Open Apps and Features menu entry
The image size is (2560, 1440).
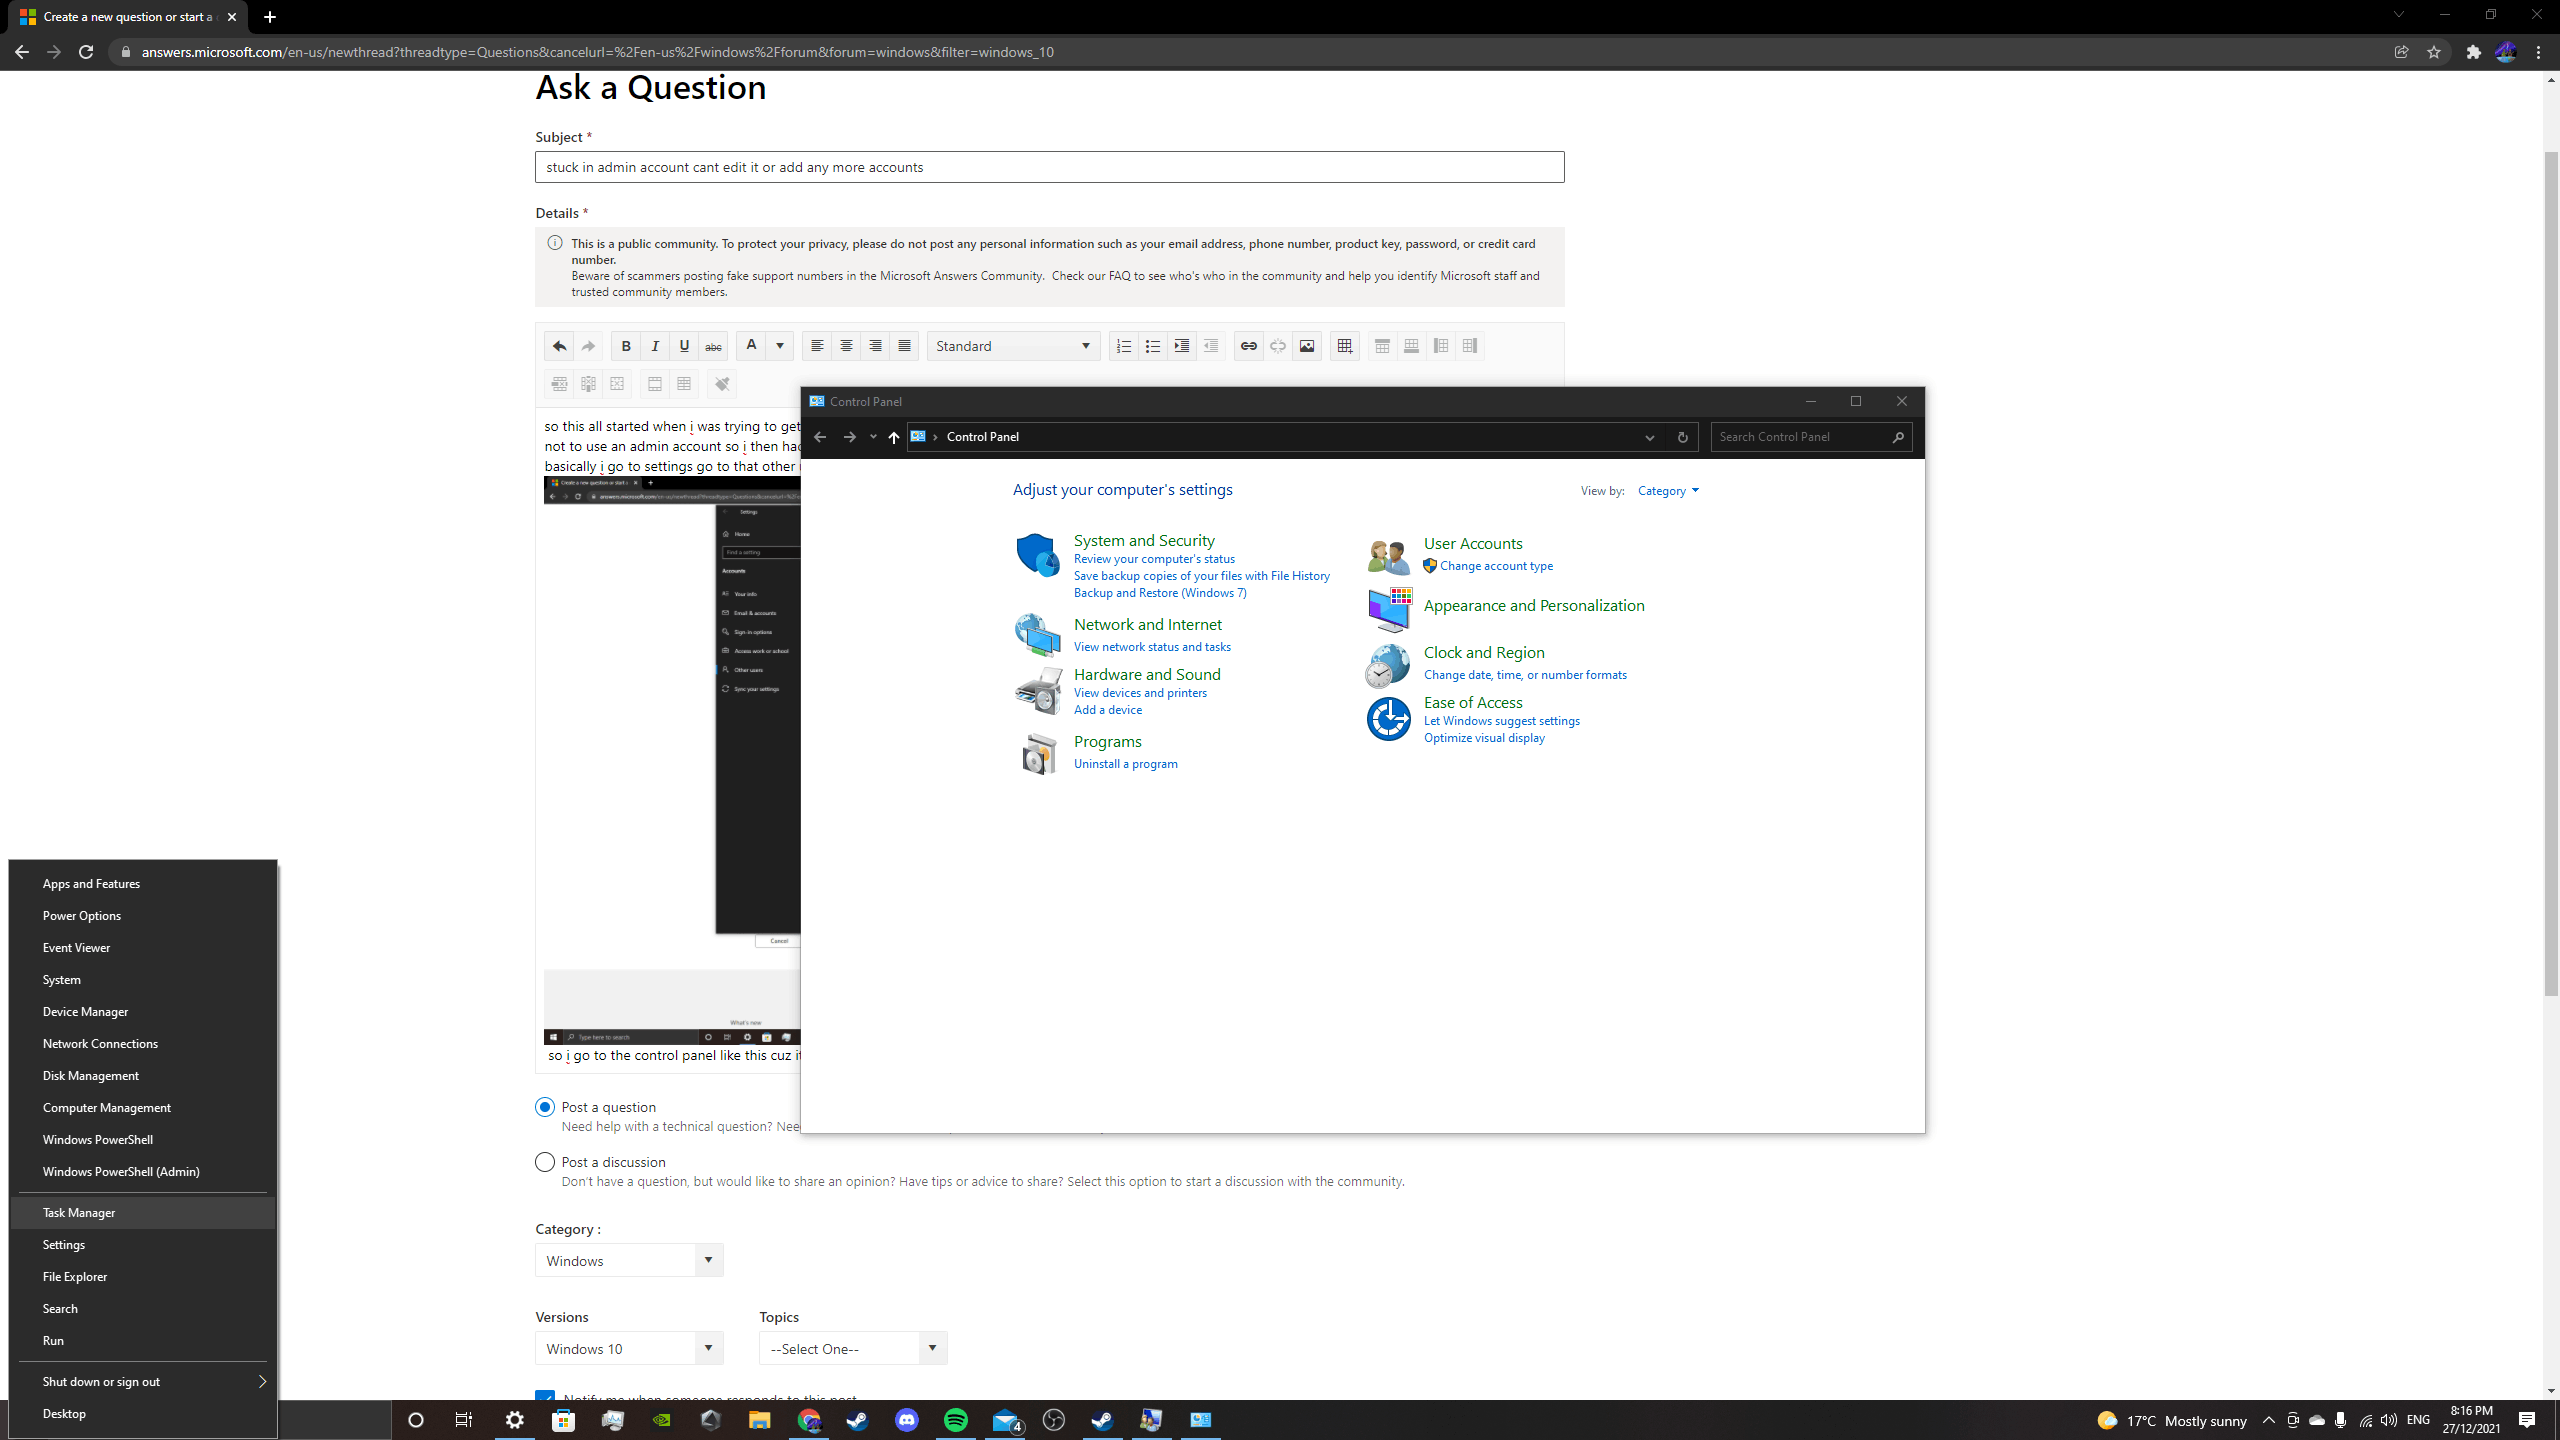(x=143, y=883)
